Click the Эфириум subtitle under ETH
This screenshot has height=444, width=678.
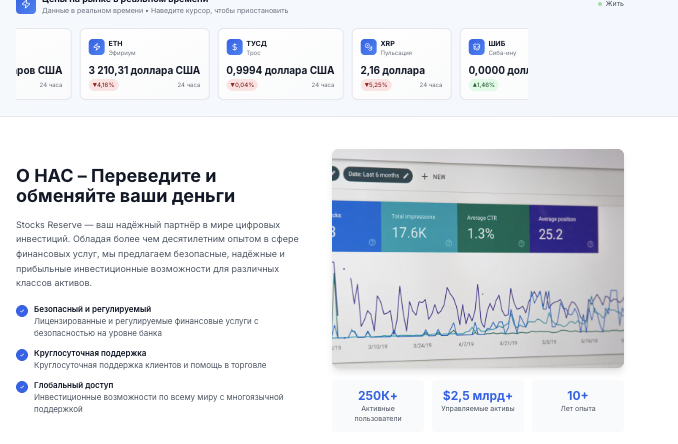[x=122, y=53]
